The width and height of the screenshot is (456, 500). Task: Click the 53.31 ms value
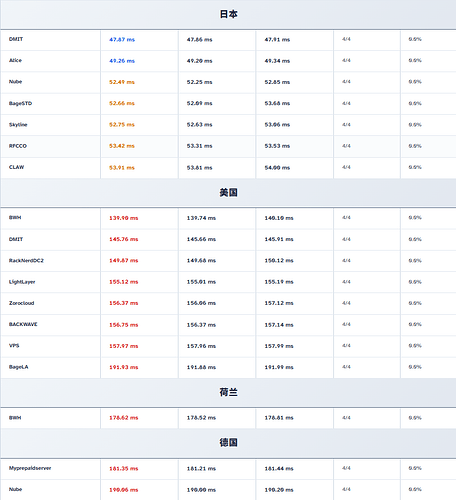(200, 146)
